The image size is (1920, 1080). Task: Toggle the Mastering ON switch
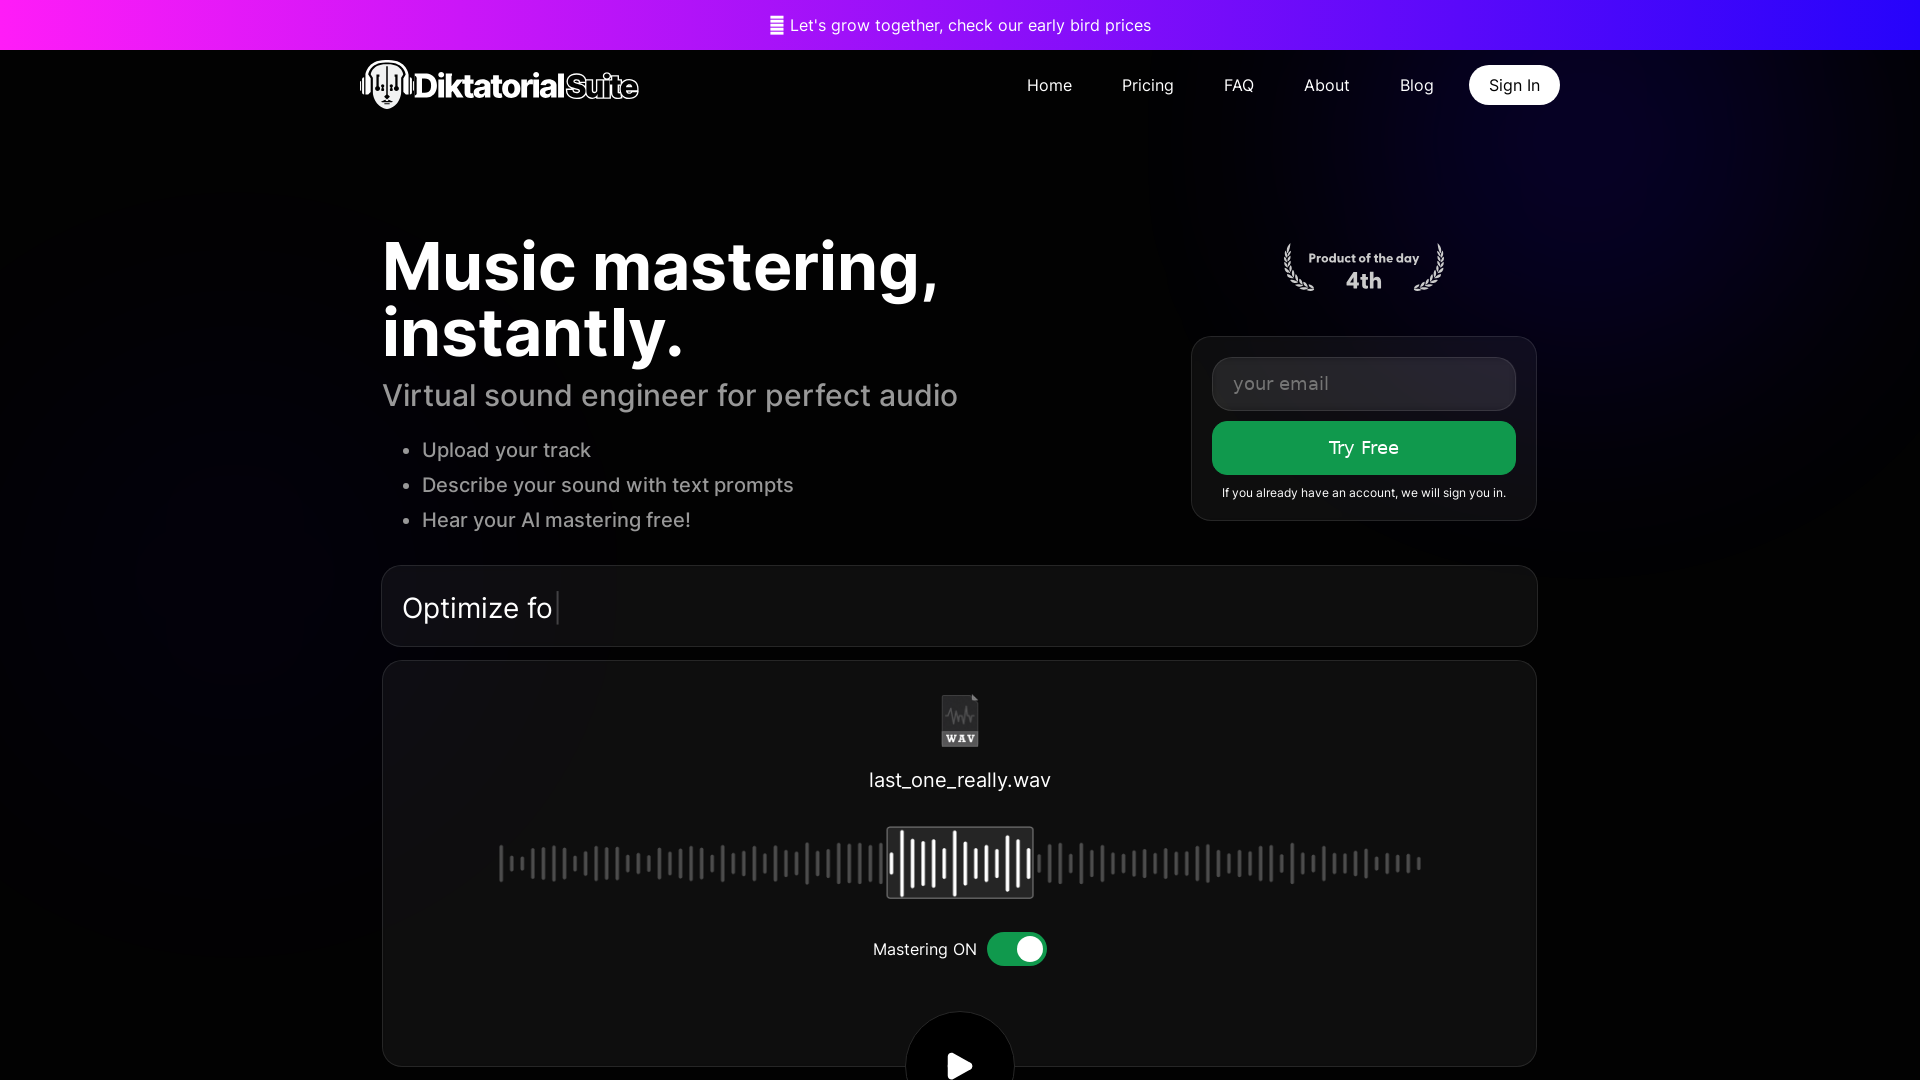coord(1017,949)
